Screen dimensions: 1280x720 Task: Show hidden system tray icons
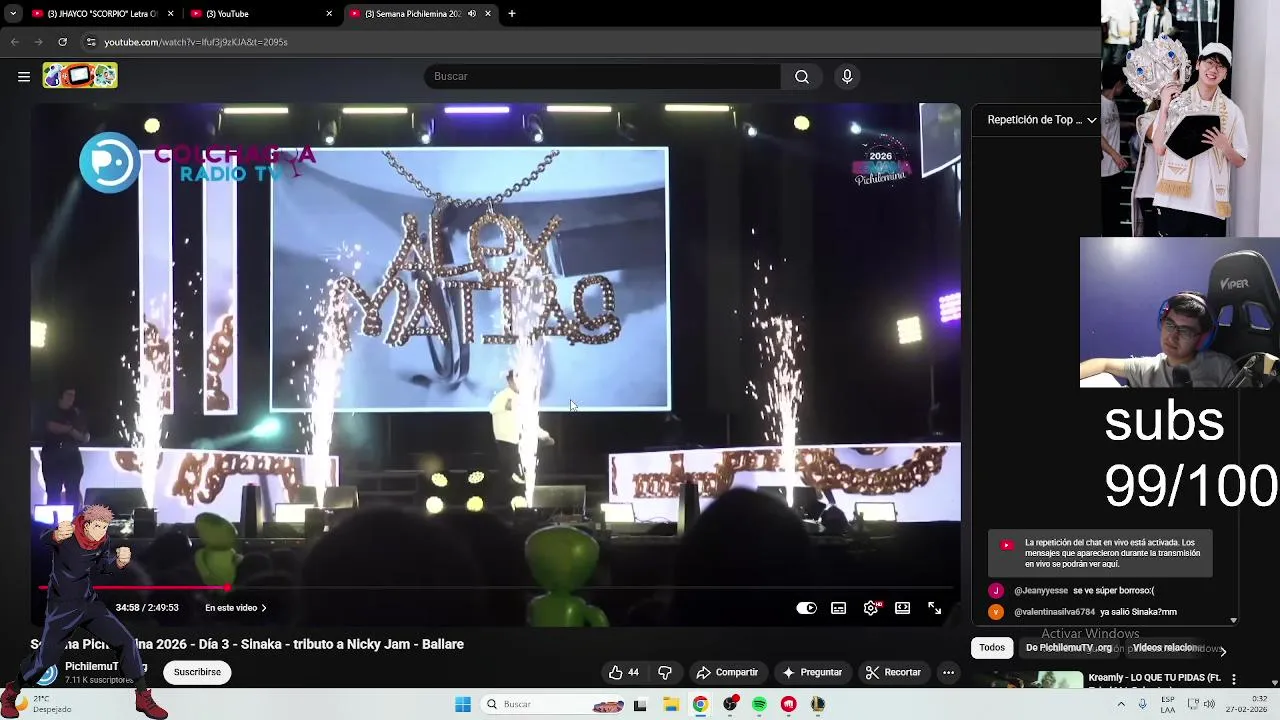point(1120,704)
